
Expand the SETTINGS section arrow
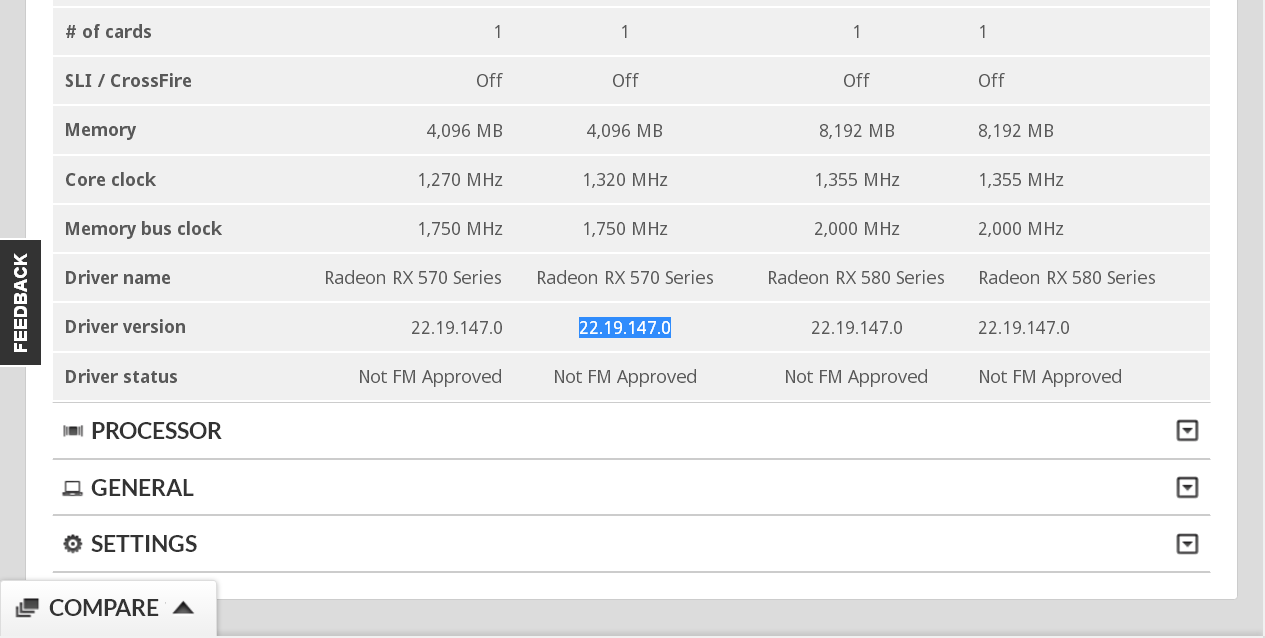[1187, 544]
